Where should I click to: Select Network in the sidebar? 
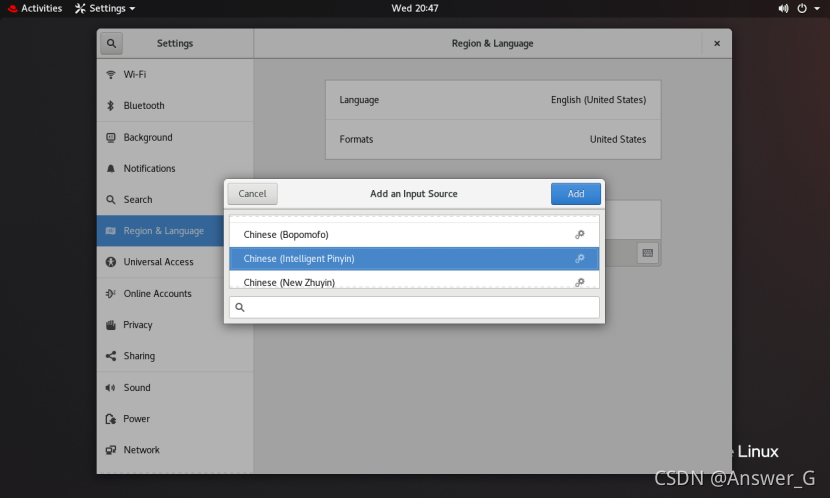[x=175, y=450]
